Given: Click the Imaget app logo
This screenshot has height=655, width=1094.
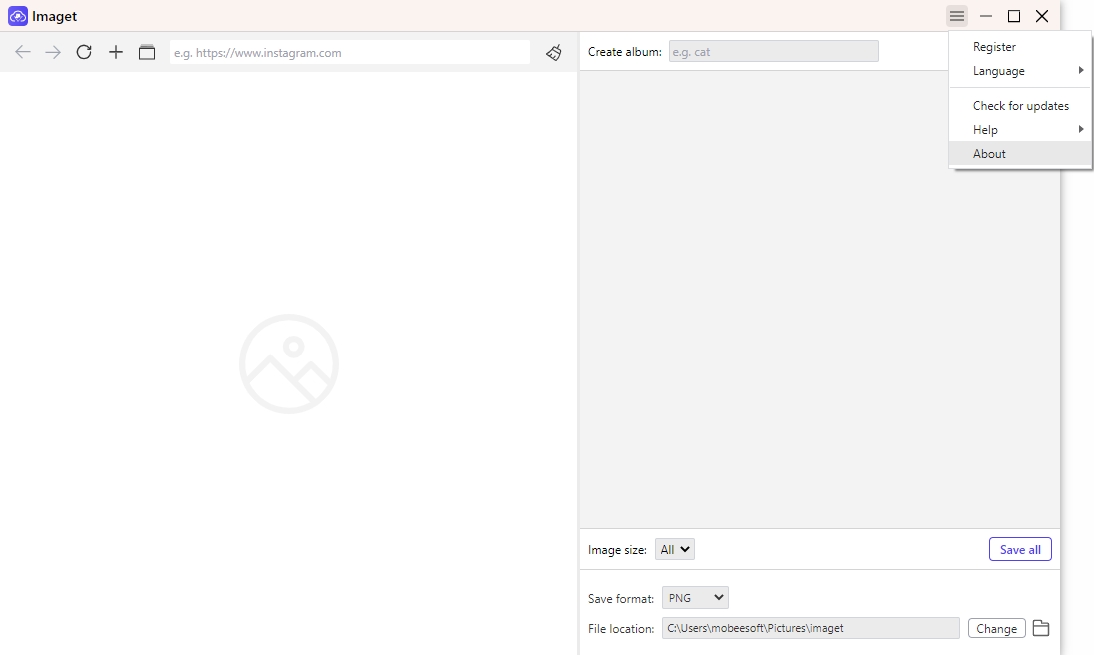Looking at the screenshot, I should point(17,16).
